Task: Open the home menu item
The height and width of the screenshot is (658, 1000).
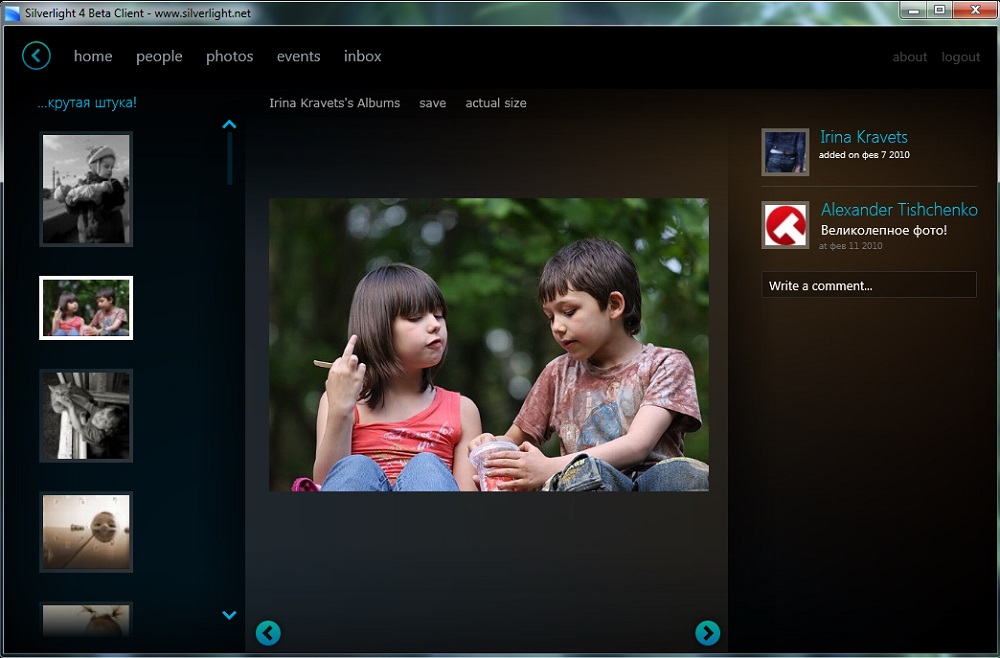Action: coord(93,57)
